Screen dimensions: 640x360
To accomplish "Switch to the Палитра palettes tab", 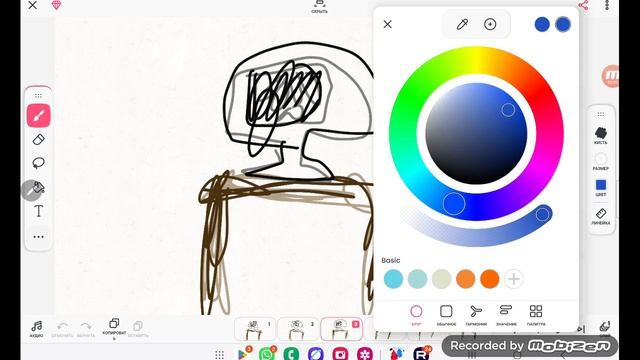I will [x=536, y=315].
